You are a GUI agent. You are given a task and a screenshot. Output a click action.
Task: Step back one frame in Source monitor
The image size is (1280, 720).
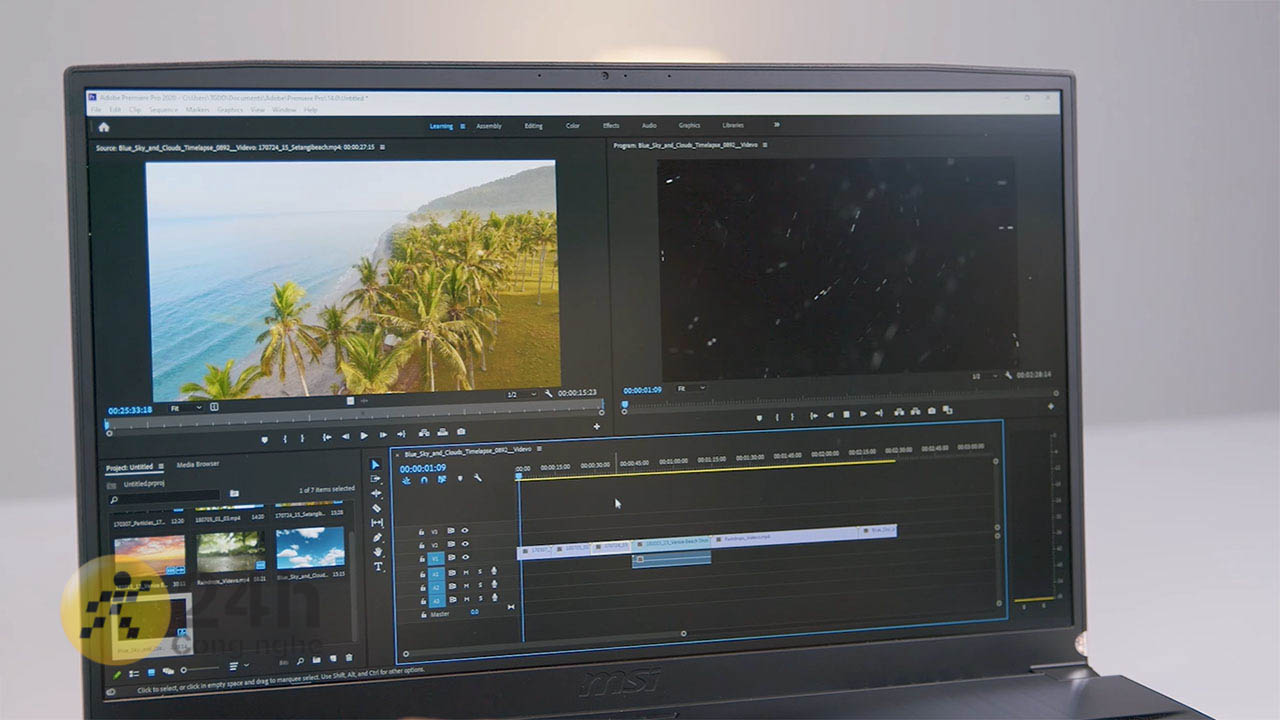[345, 436]
